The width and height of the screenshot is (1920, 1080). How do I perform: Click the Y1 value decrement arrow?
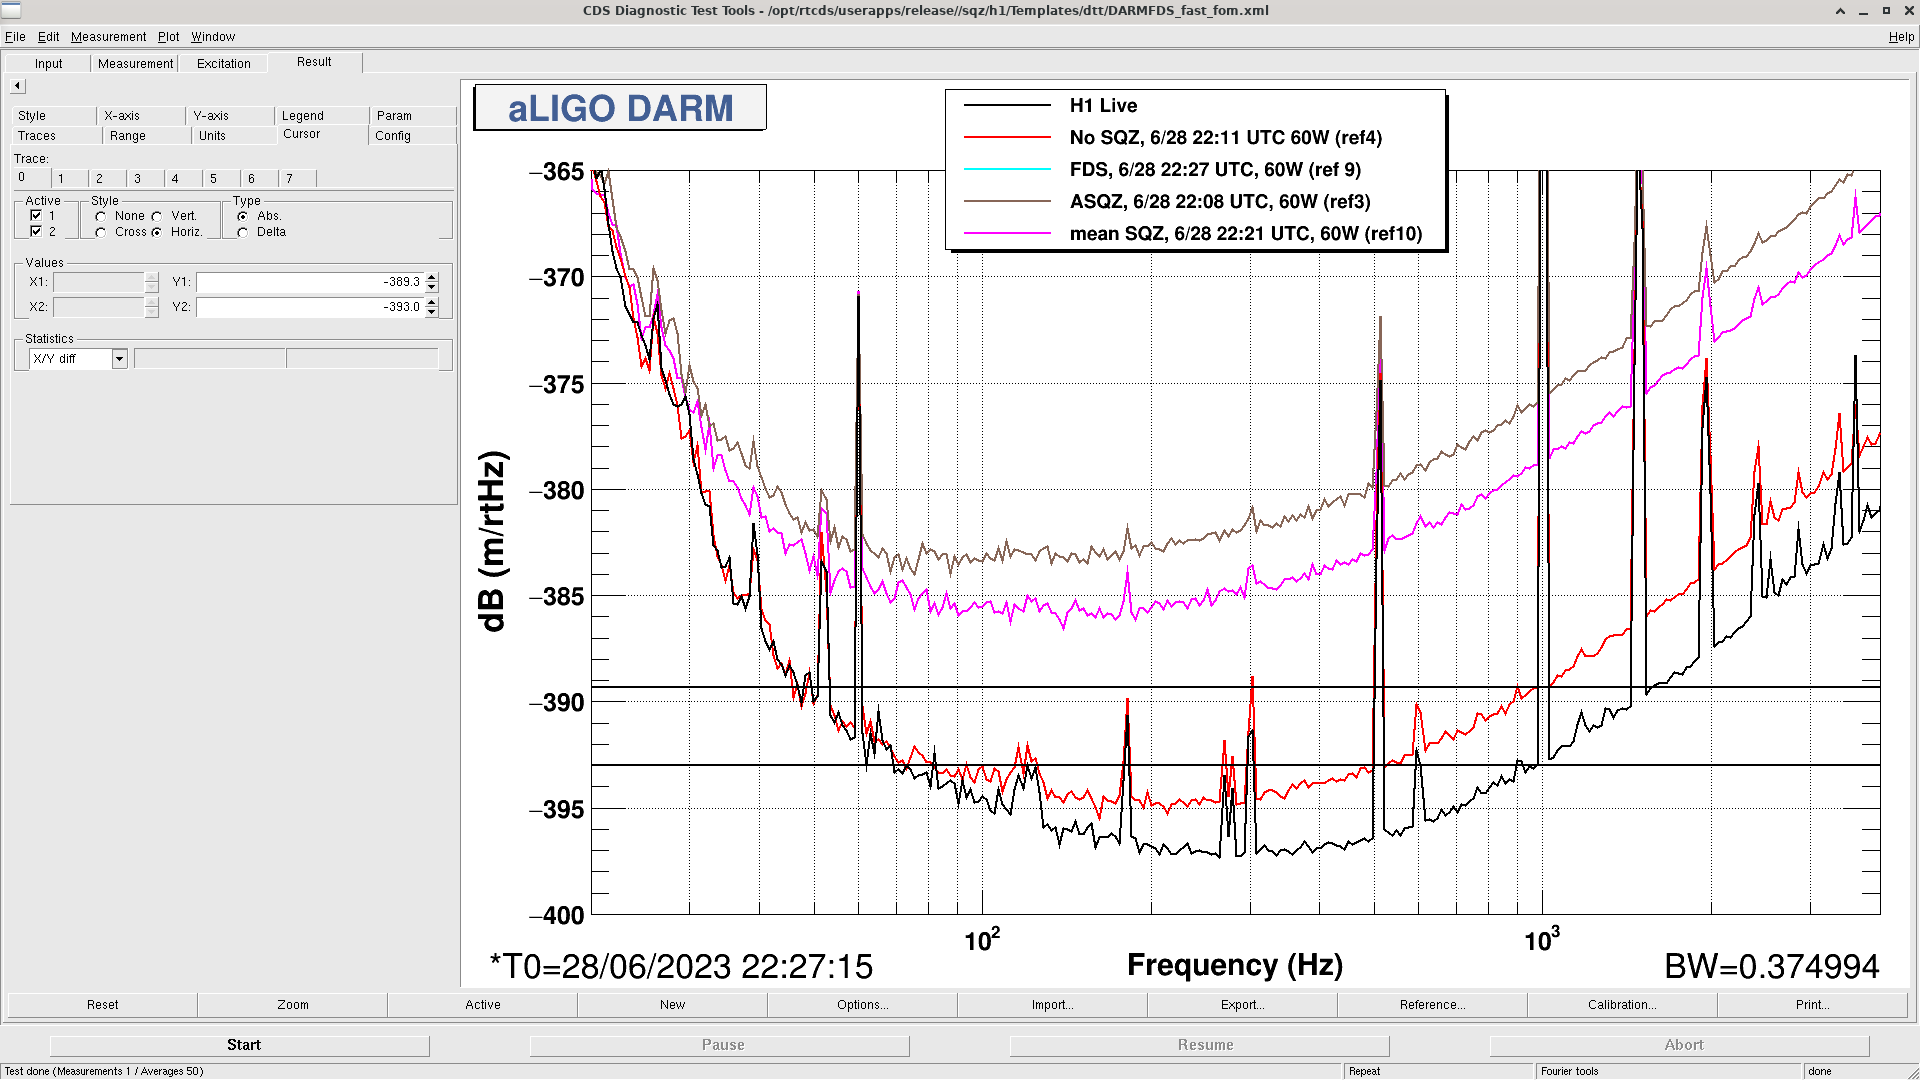click(432, 287)
